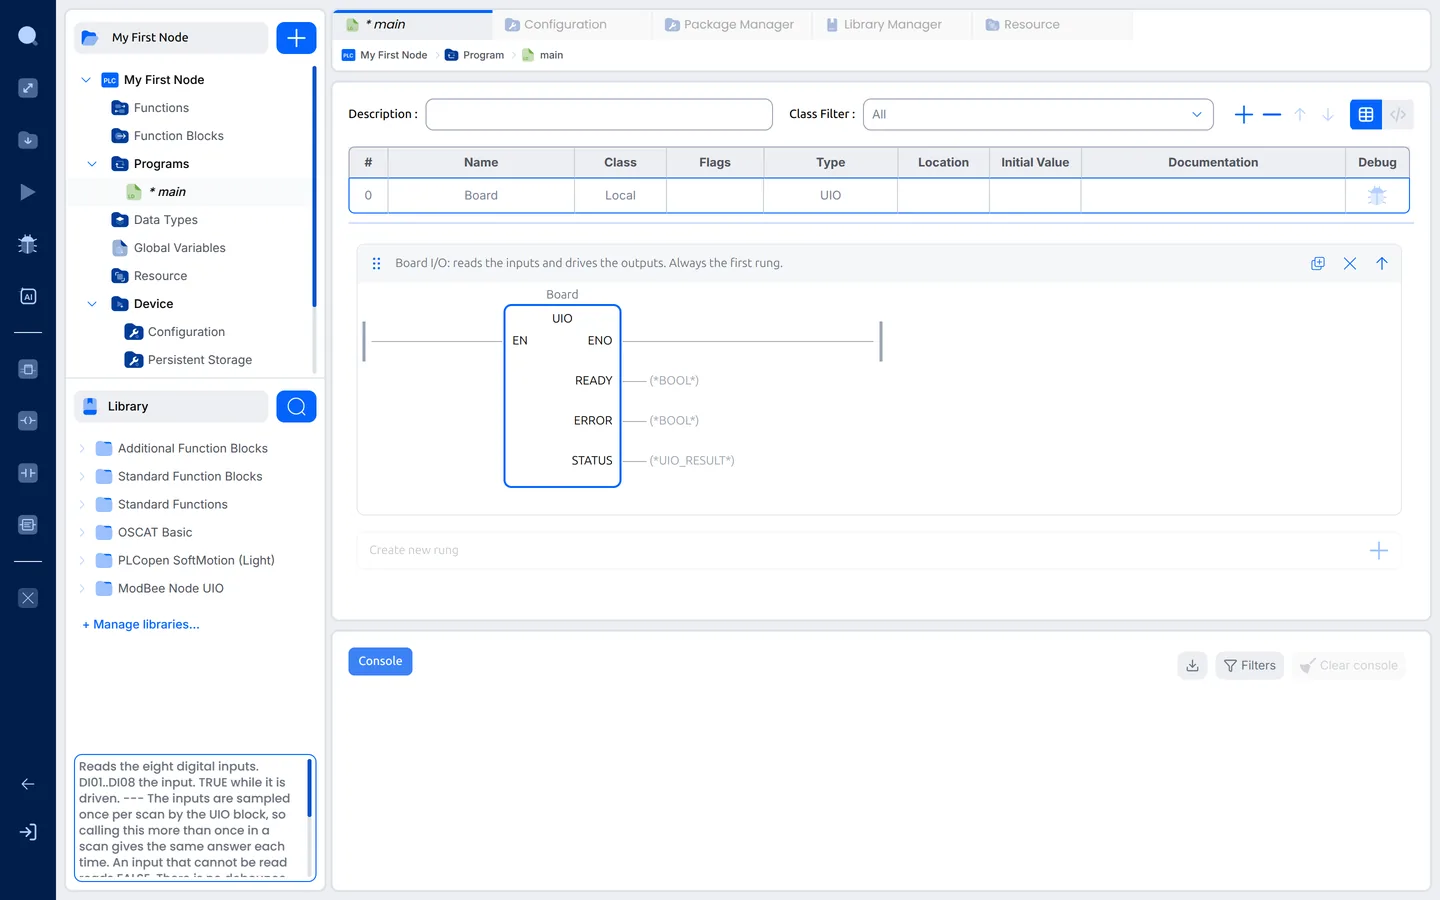Screen dimensions: 1440x900
Task: Open the AI assistant icon in the sidebar
Action: pos(28,296)
